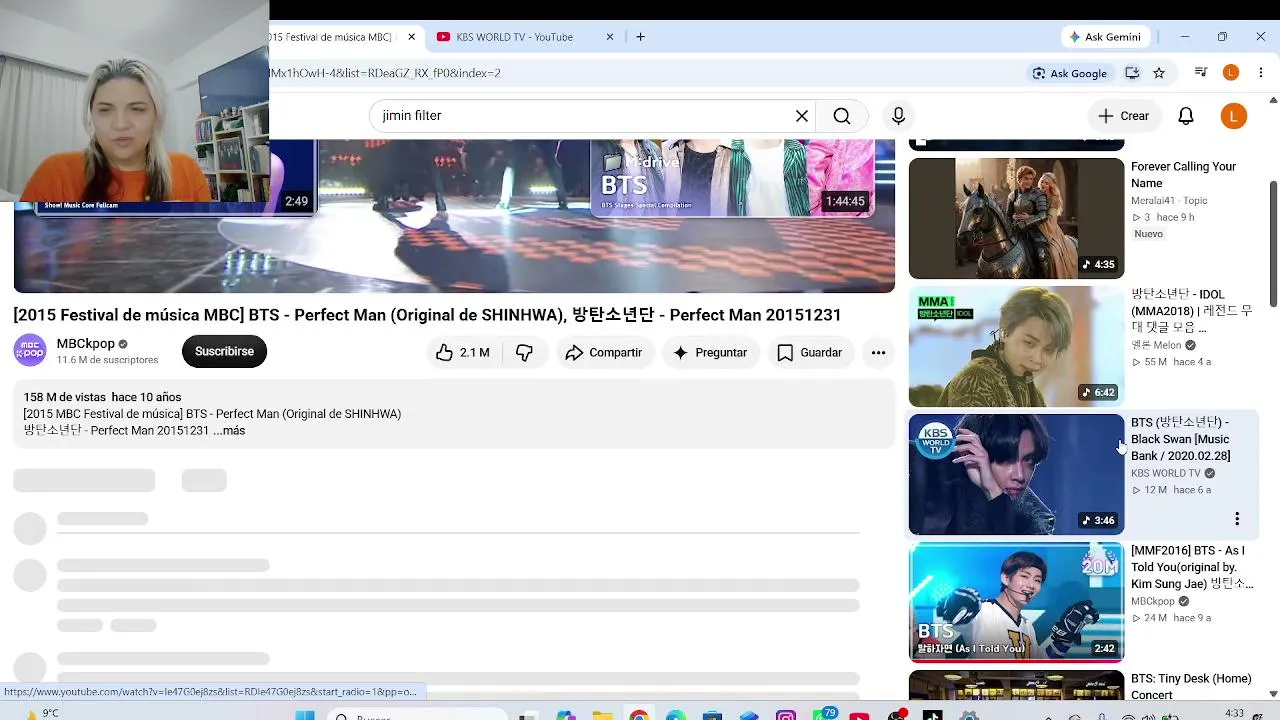Open the [MMF2016] BTS - As I Told You title
Image resolution: width=1280 pixels, height=720 pixels.
click(1192, 567)
